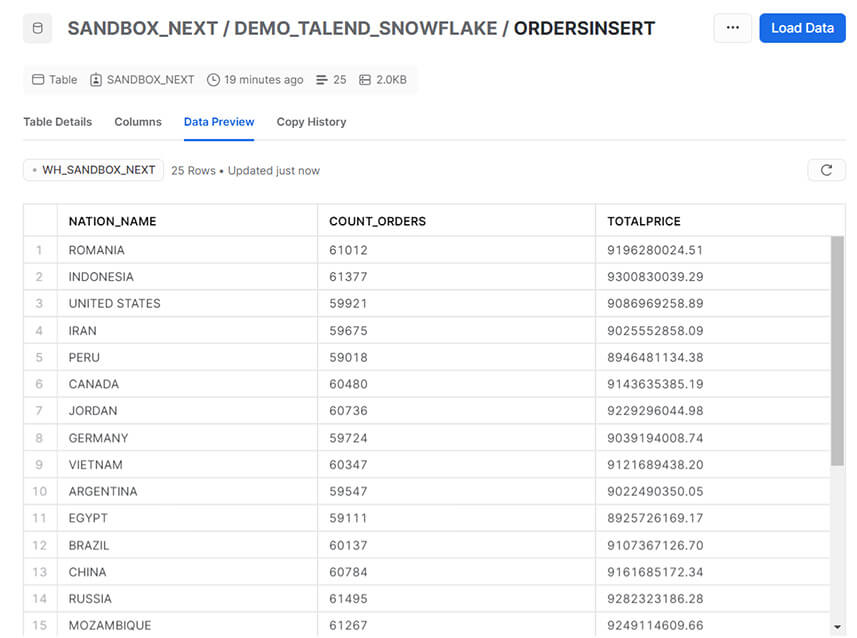This screenshot has width=857, height=638.
Task: Click the NATION_NAME column header
Action: [x=112, y=221]
